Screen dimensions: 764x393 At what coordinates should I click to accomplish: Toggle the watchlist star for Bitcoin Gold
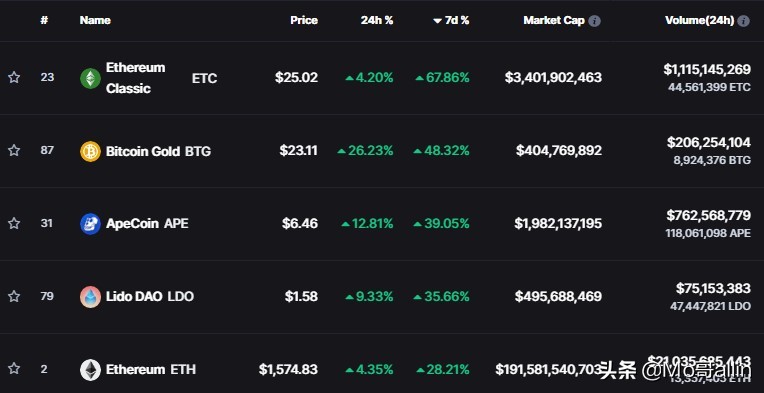point(14,150)
